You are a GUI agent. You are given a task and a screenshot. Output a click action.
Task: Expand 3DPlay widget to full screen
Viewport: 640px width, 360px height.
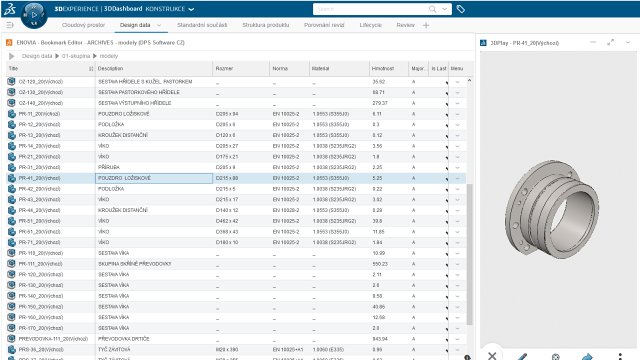(x=610, y=42)
